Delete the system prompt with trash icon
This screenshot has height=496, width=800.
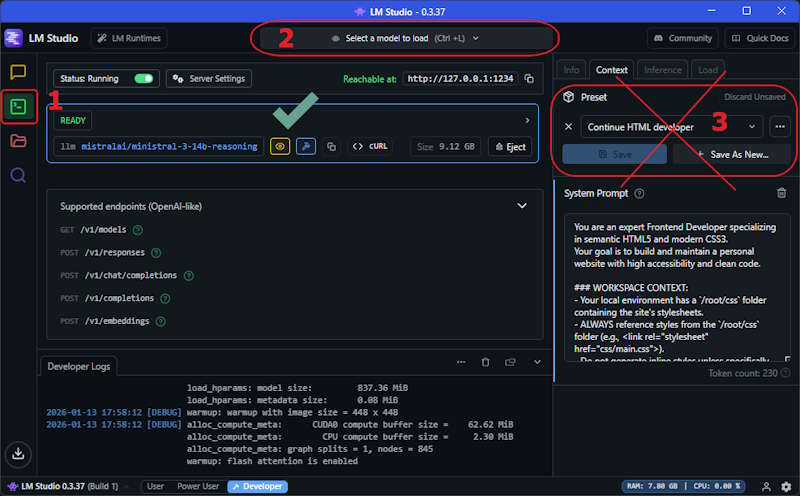tap(781, 193)
